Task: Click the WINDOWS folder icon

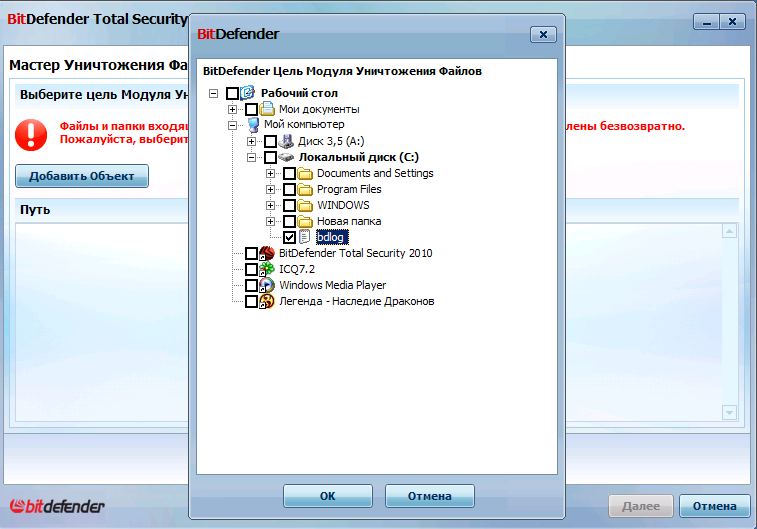Action: [305, 205]
